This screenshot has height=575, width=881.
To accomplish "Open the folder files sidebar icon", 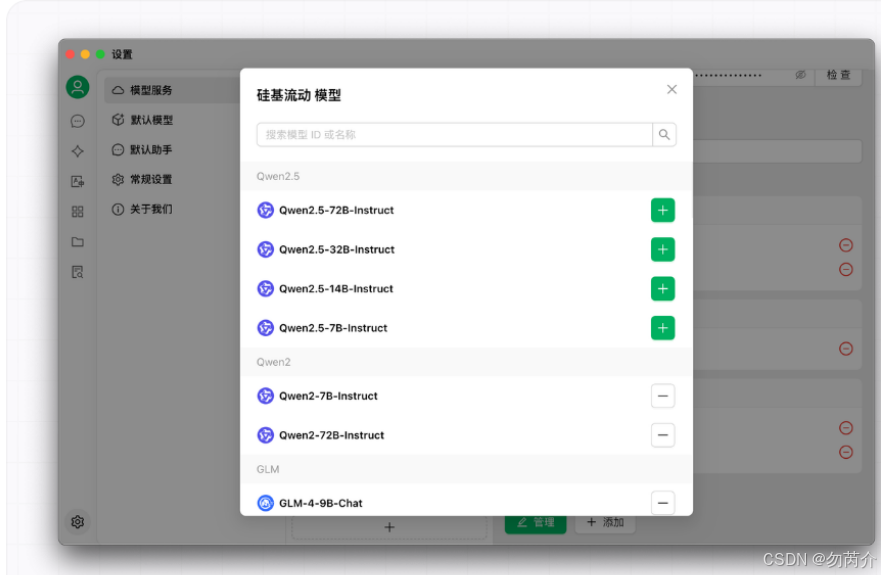I will pyautogui.click(x=78, y=242).
